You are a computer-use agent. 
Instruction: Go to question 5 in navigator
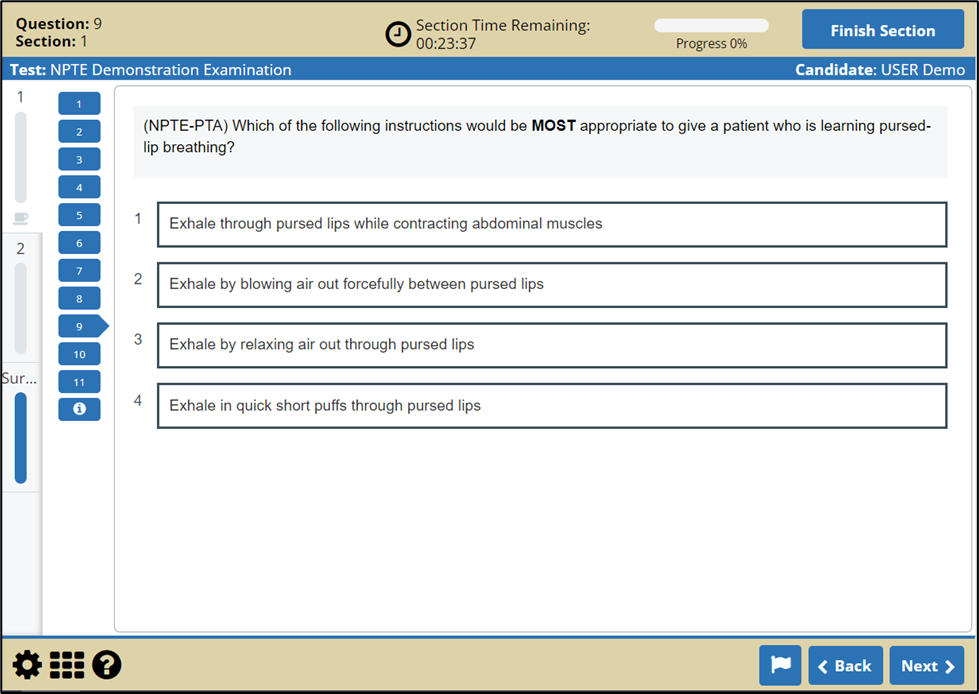tap(79, 215)
